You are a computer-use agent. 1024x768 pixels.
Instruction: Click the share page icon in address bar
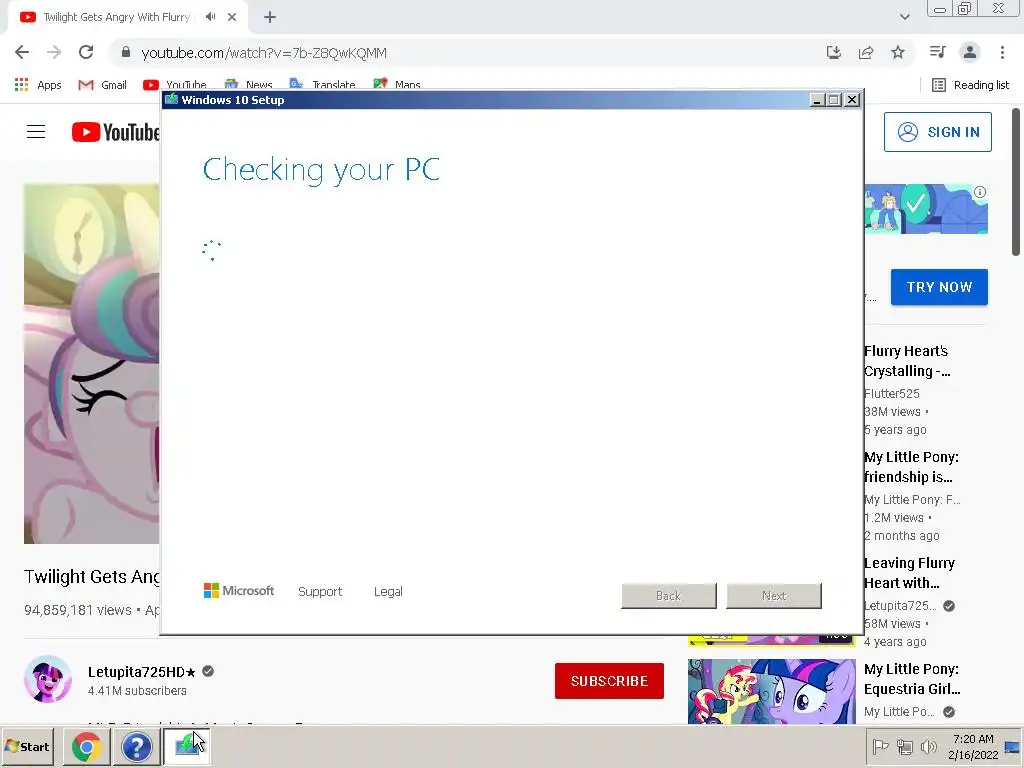click(866, 52)
